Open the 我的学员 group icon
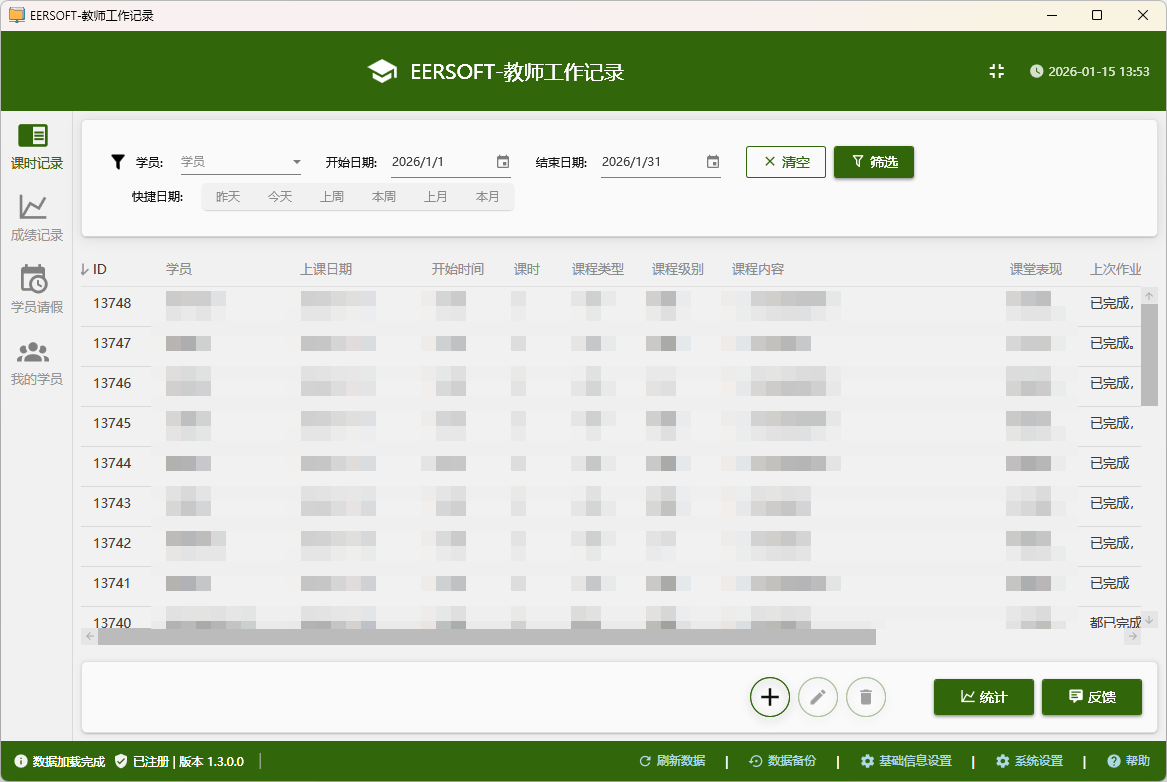Image resolution: width=1167 pixels, height=782 pixels. [x=34, y=352]
